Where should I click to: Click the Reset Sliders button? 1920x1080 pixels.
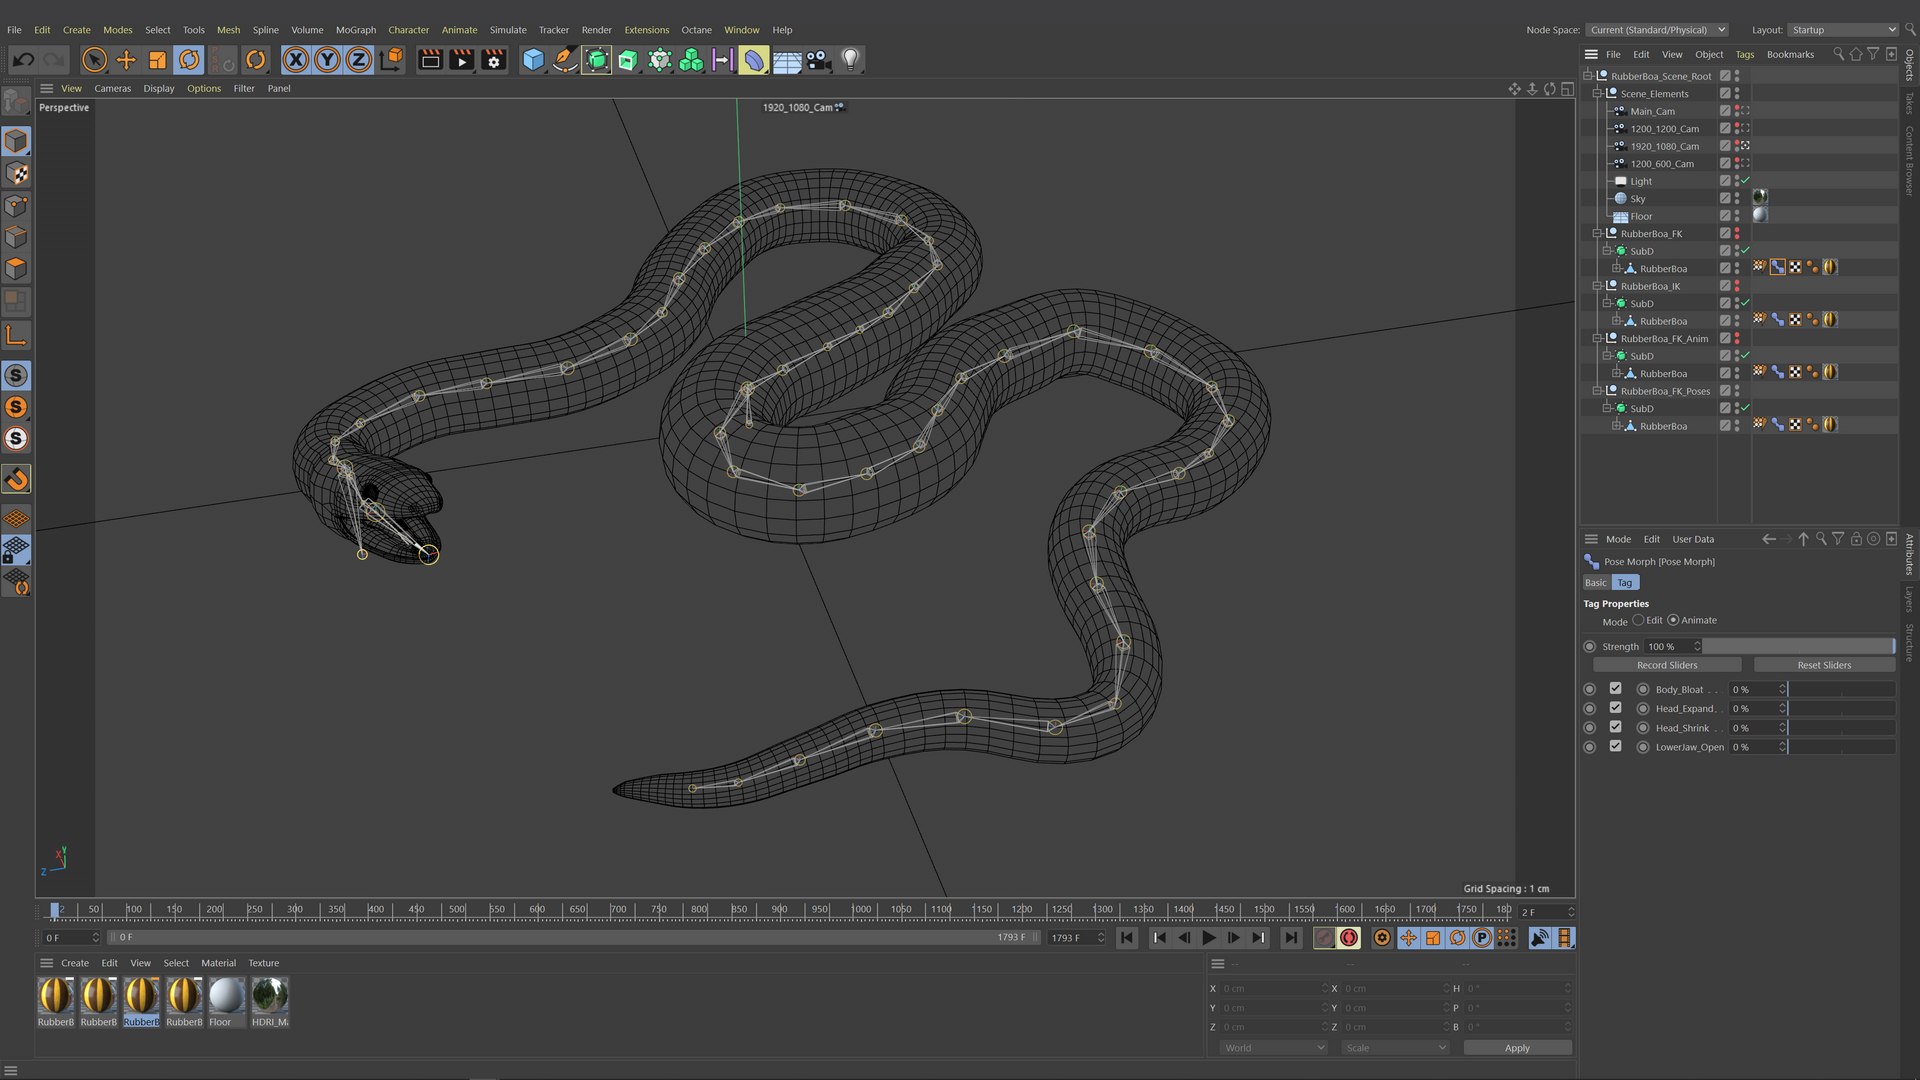pyautogui.click(x=1824, y=665)
